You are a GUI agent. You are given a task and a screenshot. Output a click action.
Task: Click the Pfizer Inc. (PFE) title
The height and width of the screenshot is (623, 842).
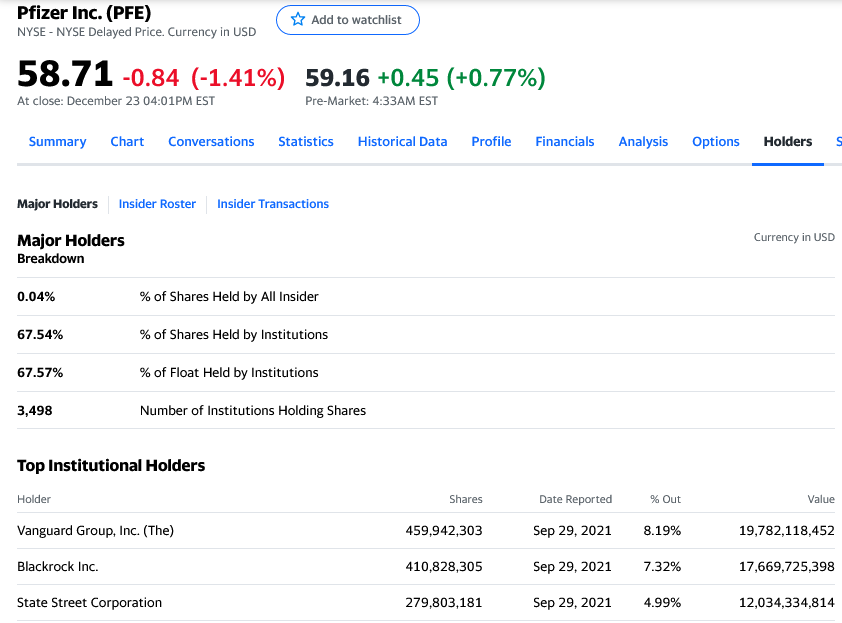(84, 12)
